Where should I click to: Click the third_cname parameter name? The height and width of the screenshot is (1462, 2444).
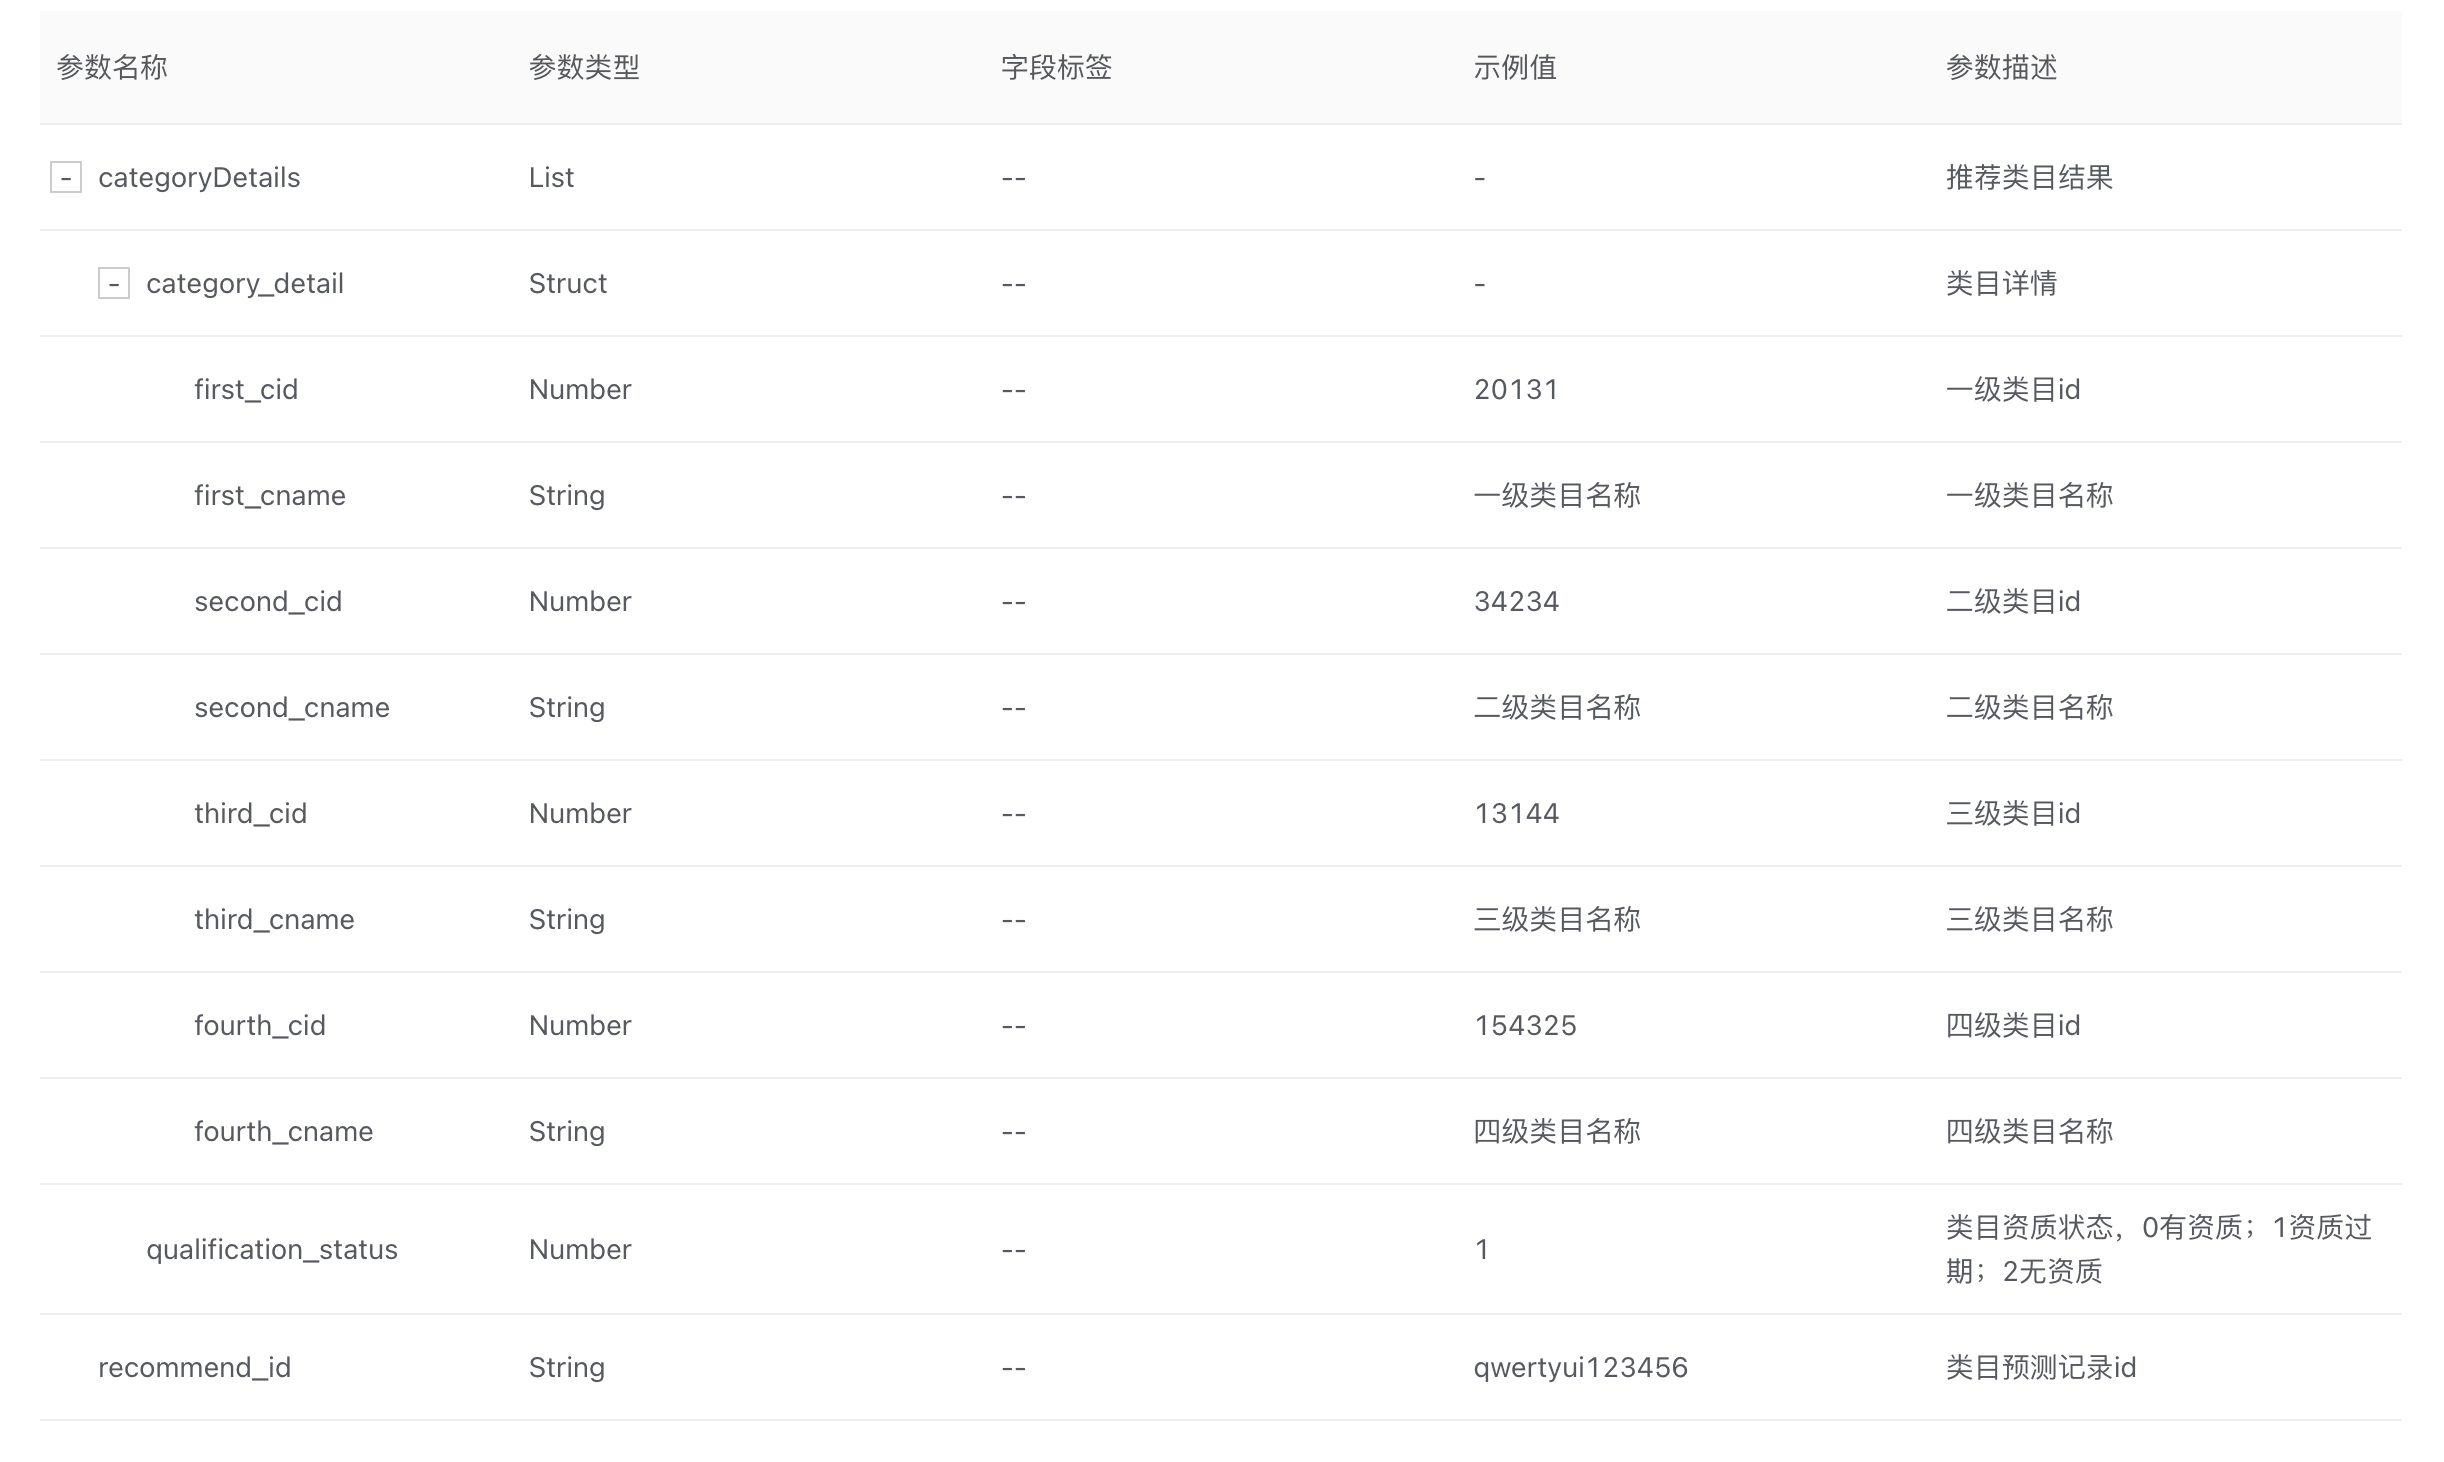tap(274, 920)
